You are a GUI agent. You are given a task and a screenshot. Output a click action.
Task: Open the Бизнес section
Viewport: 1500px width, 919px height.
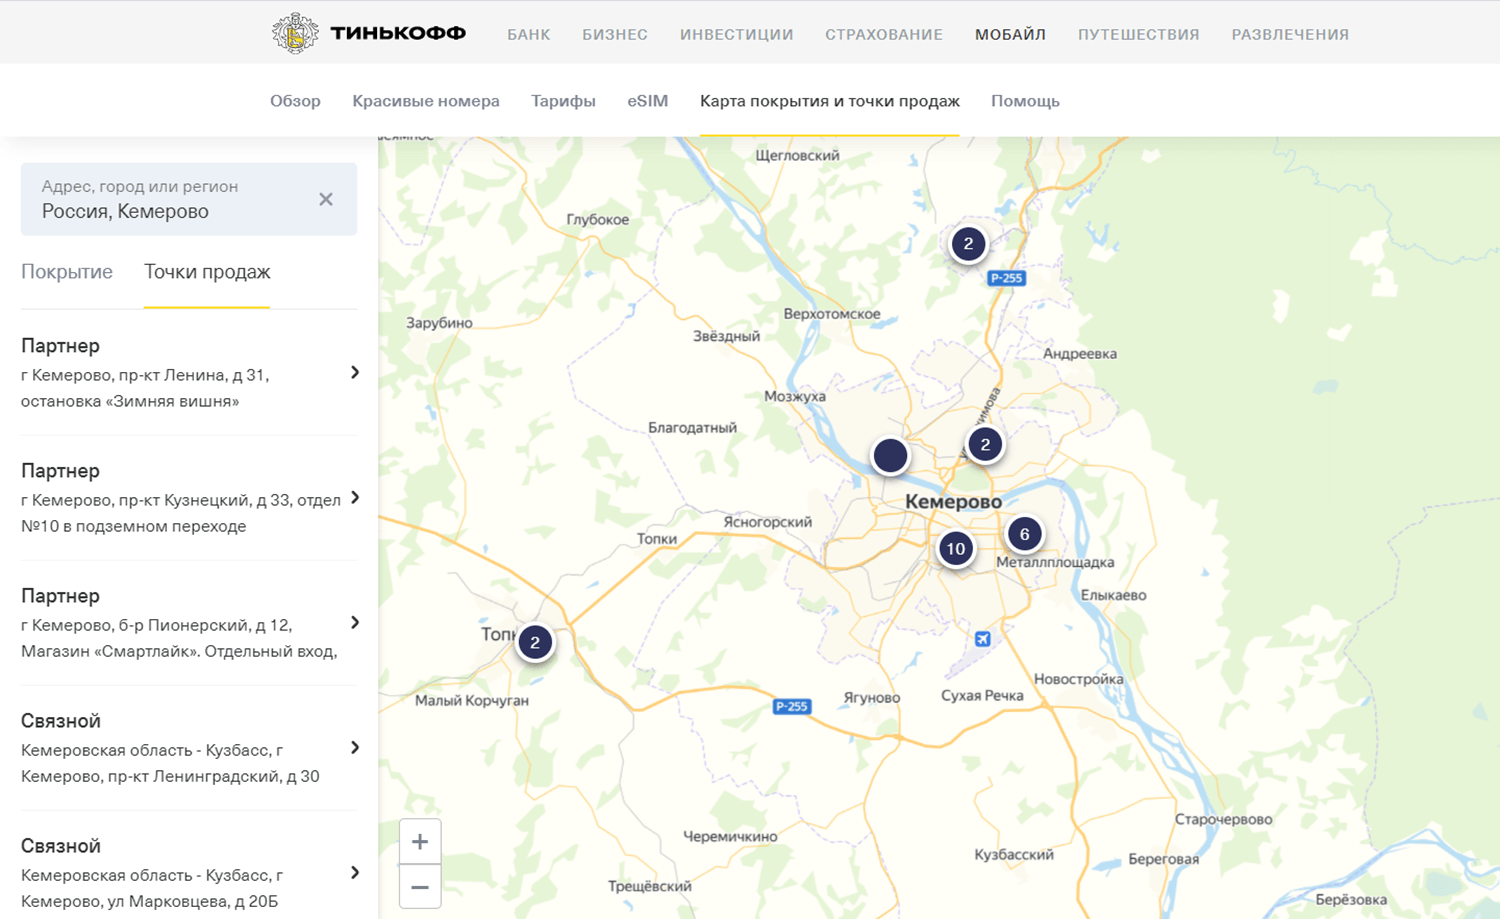(x=615, y=34)
